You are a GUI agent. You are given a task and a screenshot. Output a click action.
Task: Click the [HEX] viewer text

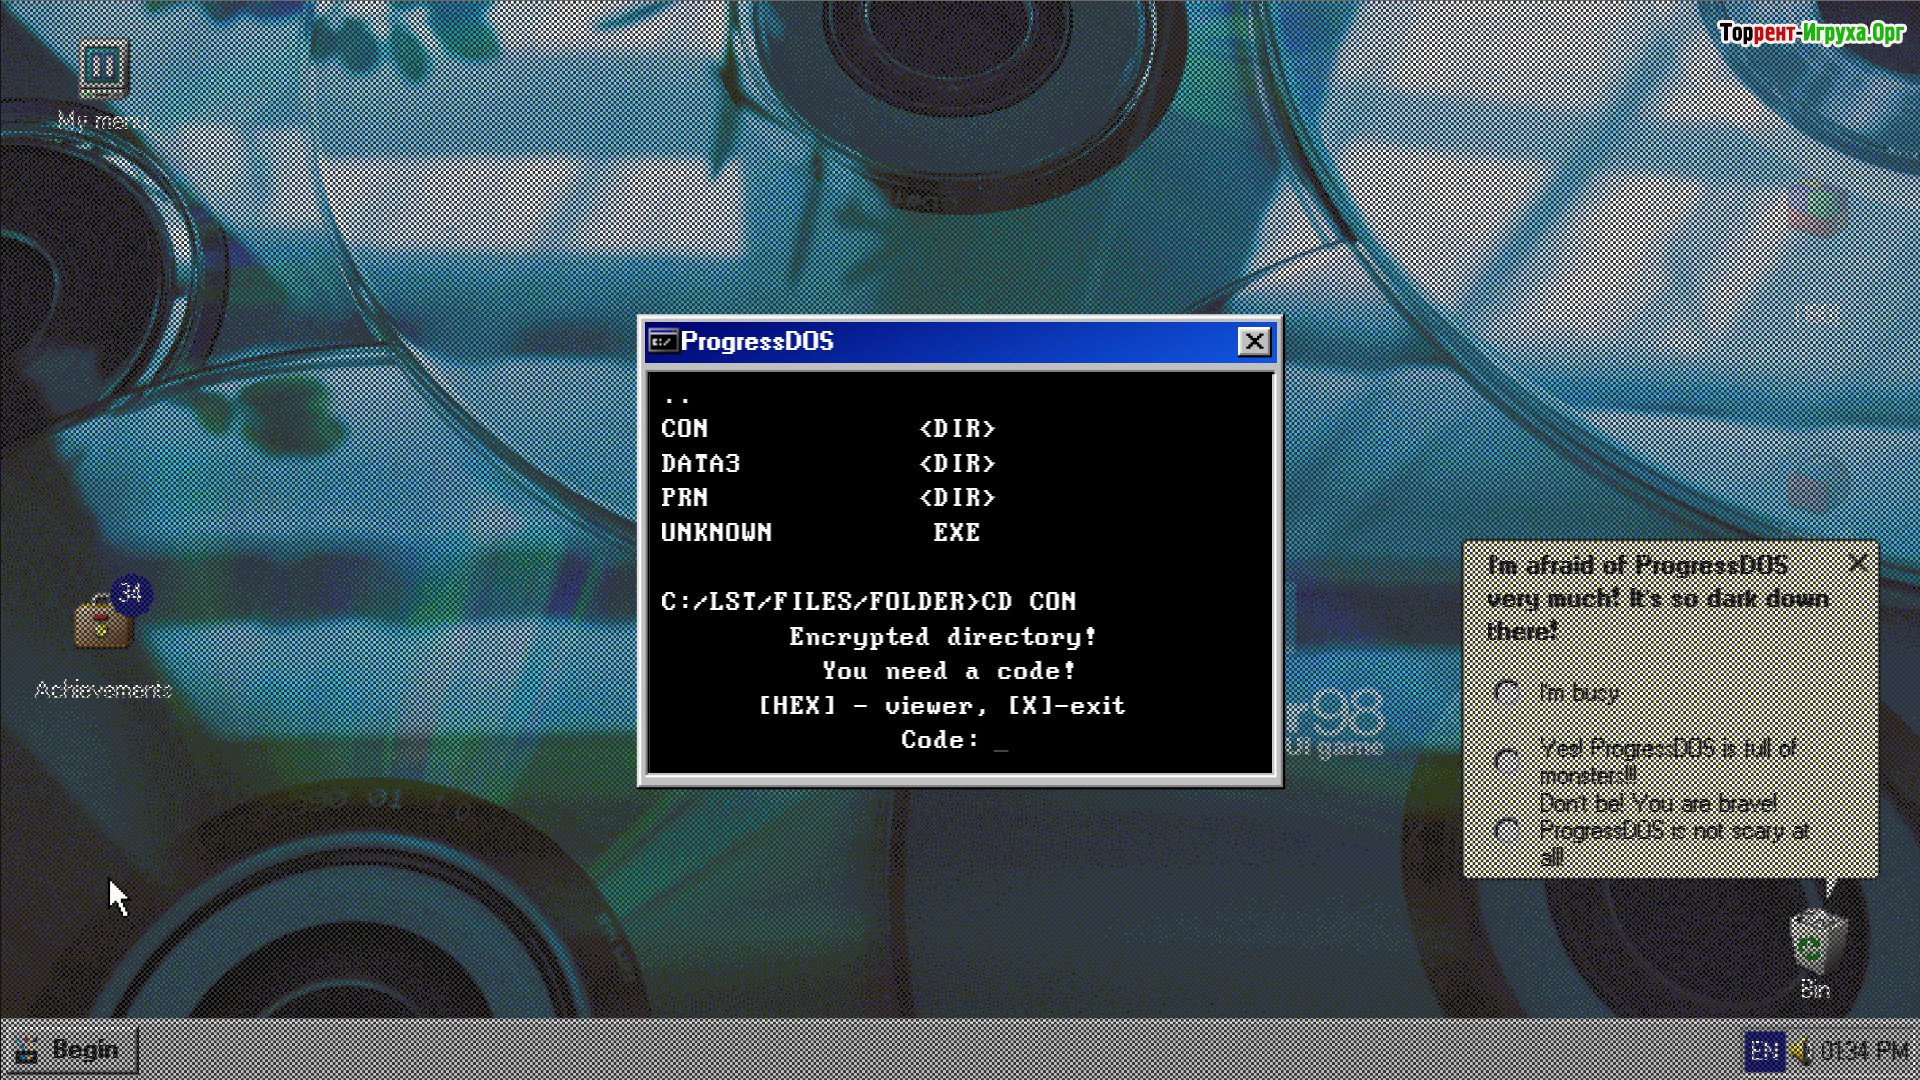(x=797, y=706)
